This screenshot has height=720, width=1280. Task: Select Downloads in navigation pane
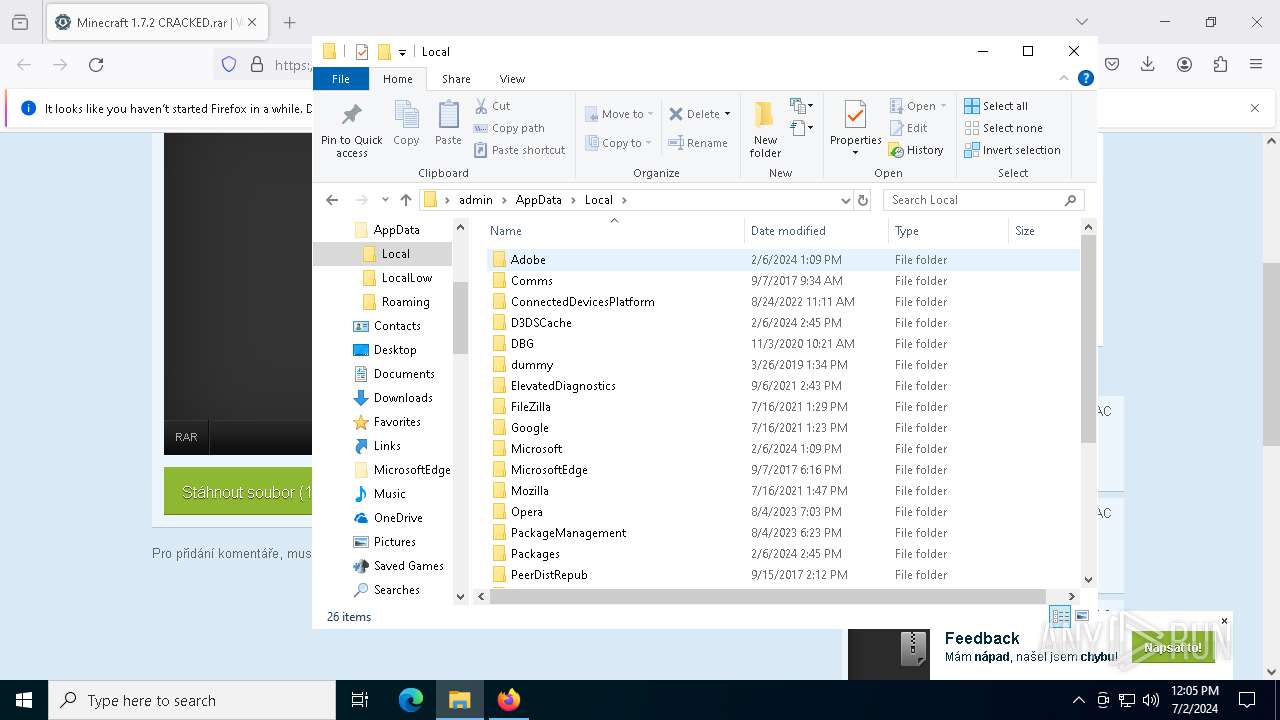pyautogui.click(x=403, y=398)
